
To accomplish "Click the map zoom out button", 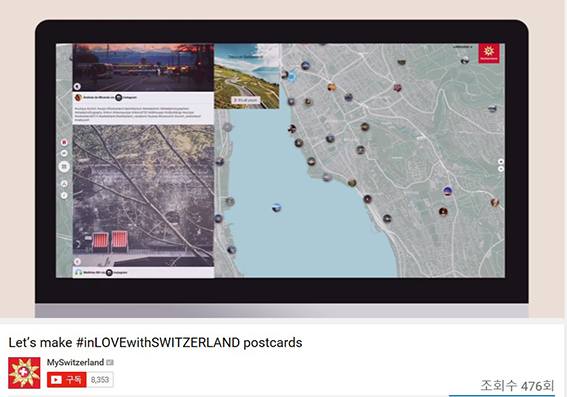I will point(501,169).
